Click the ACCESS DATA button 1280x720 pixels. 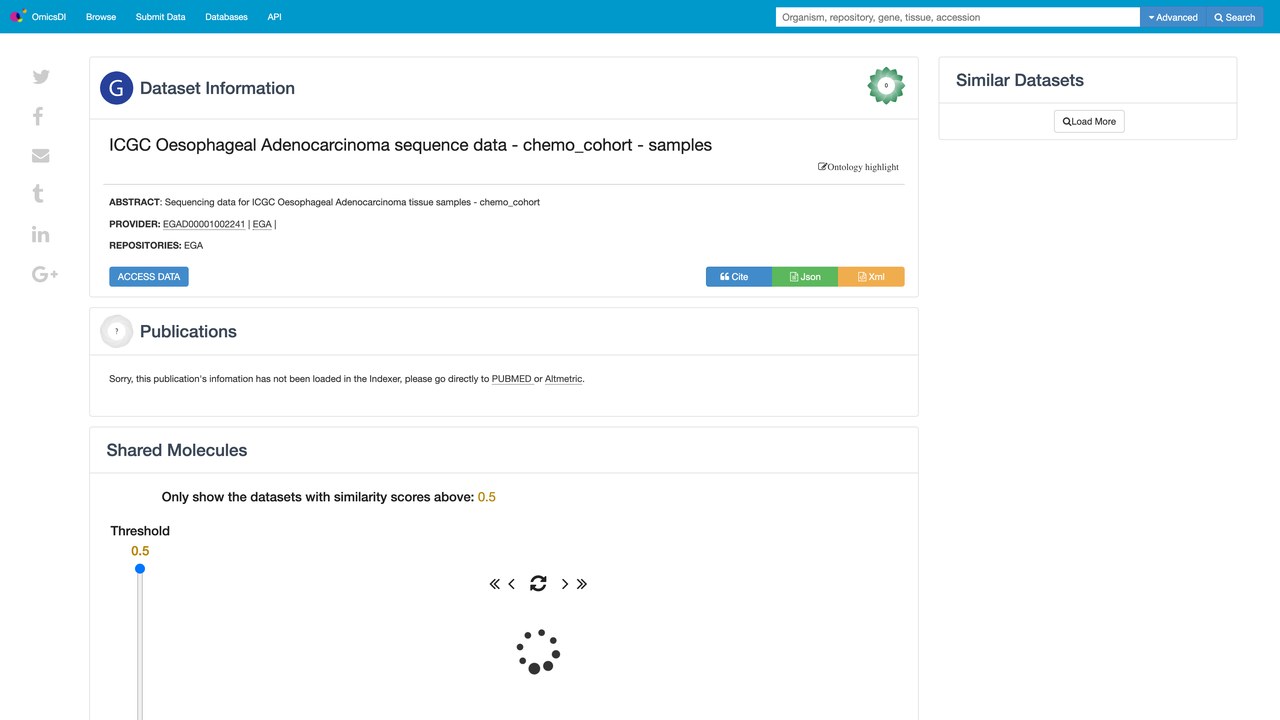tap(149, 276)
